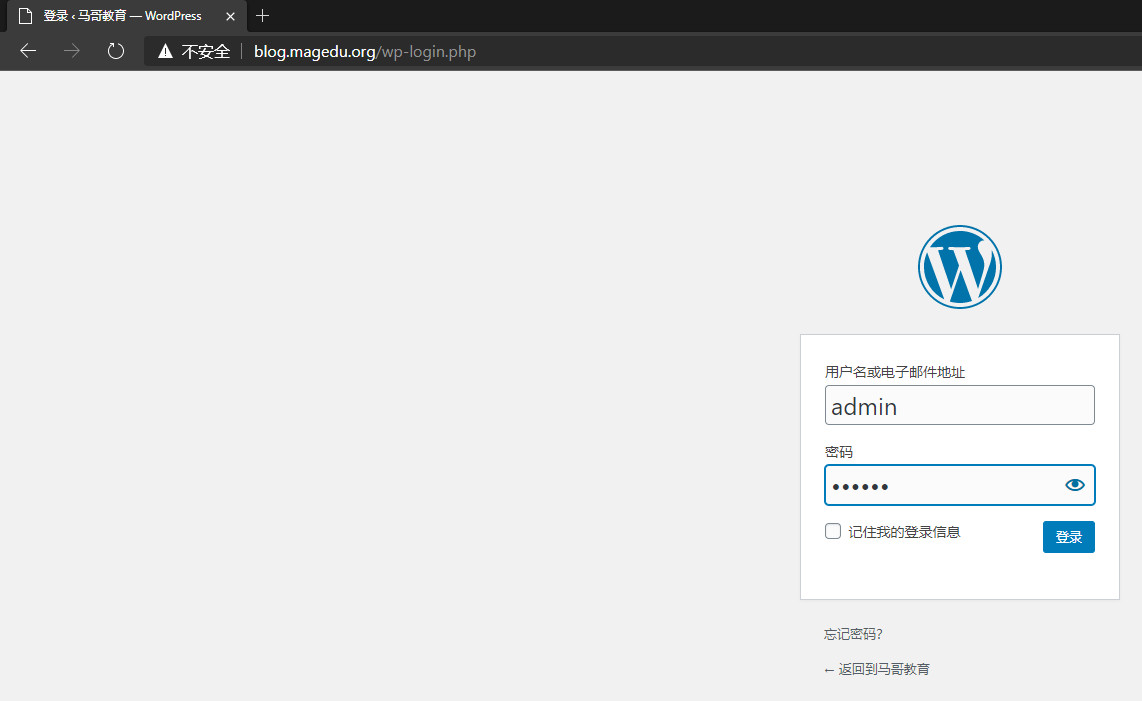
Task: Reload the page with the refresh icon
Action: click(x=116, y=51)
